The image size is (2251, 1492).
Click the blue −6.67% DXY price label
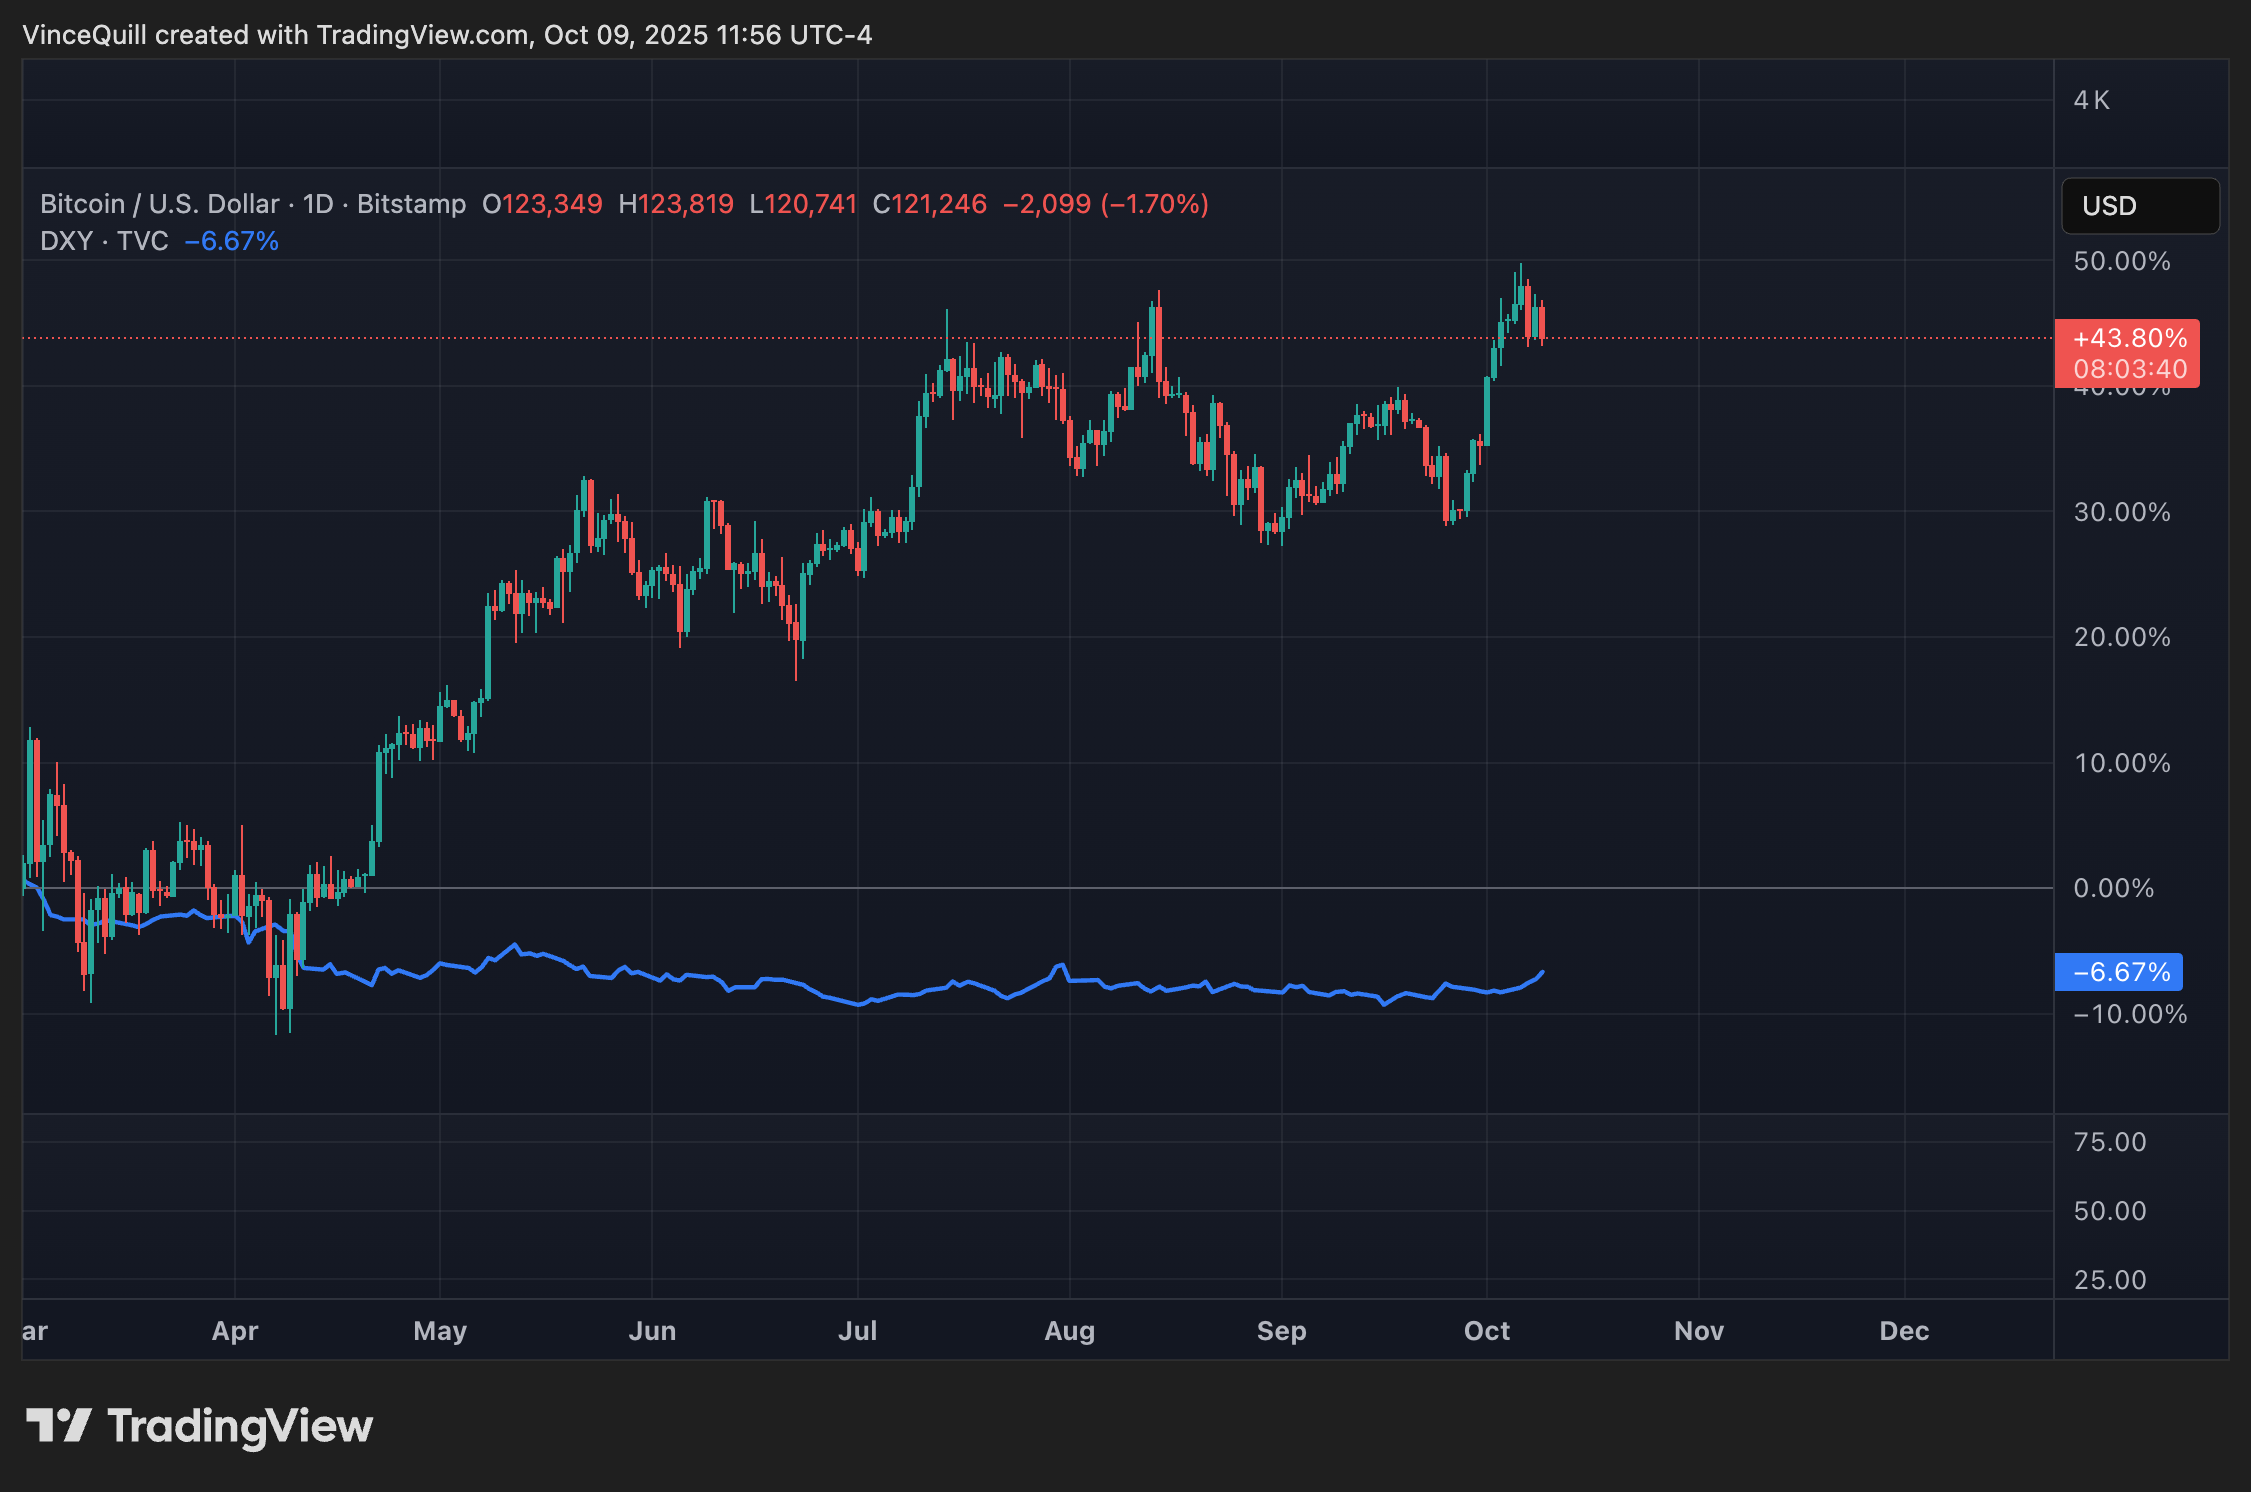tap(2118, 971)
